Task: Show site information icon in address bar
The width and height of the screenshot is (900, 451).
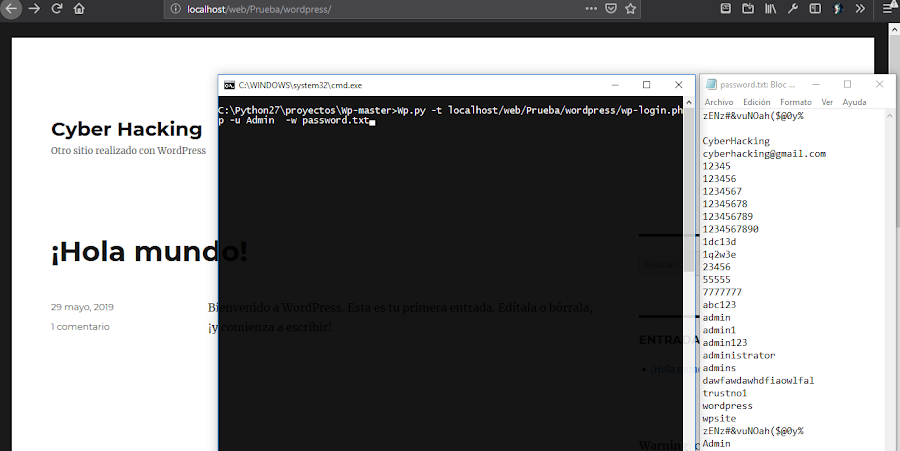Action: 176,9
